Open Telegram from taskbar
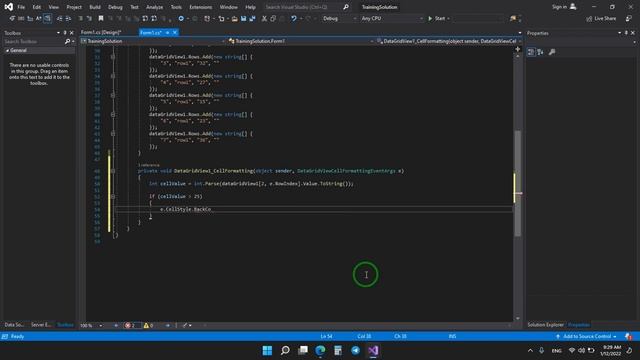This screenshot has width=640, height=360. click(x=356, y=350)
